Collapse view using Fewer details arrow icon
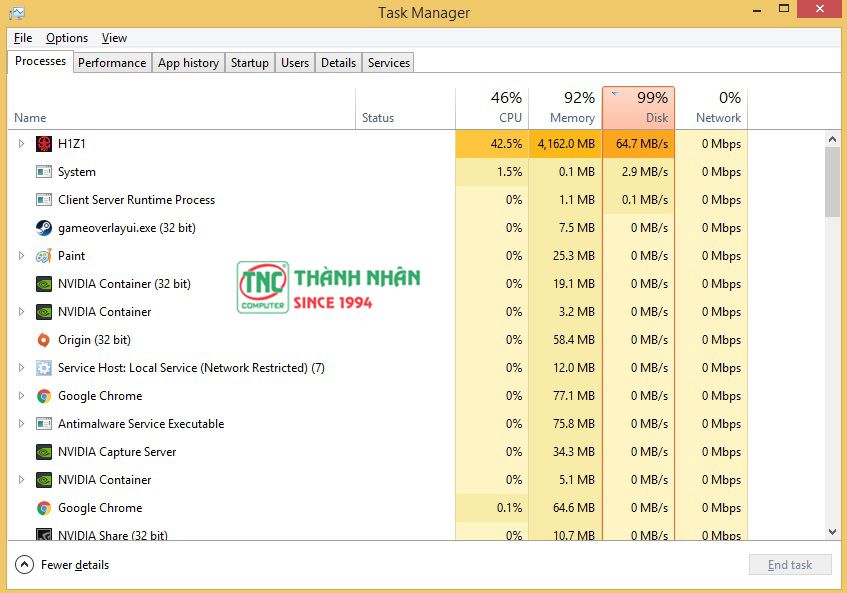Image resolution: width=847 pixels, height=593 pixels. 24,564
